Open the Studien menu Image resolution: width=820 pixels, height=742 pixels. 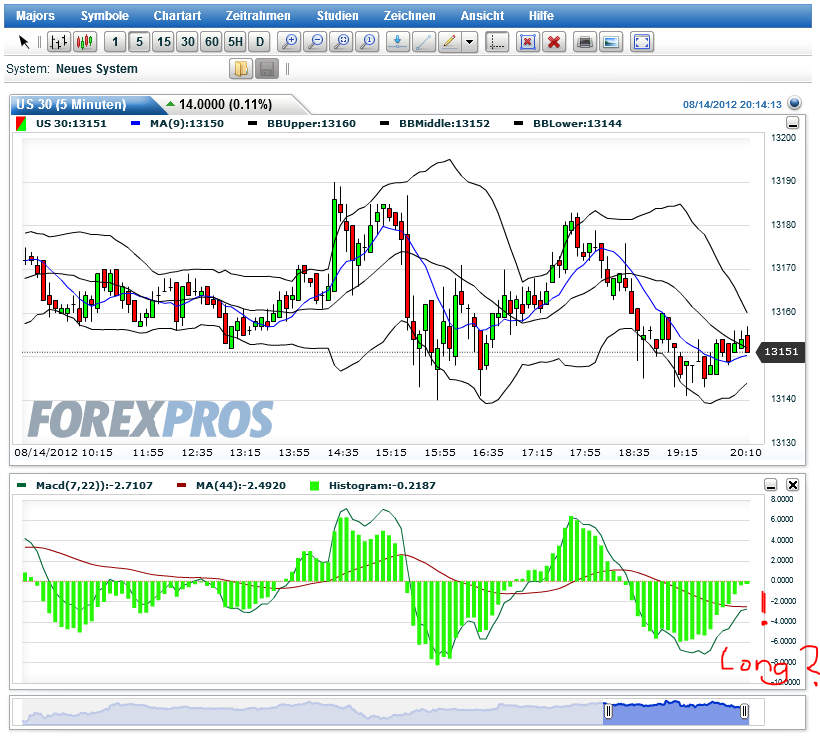(337, 16)
